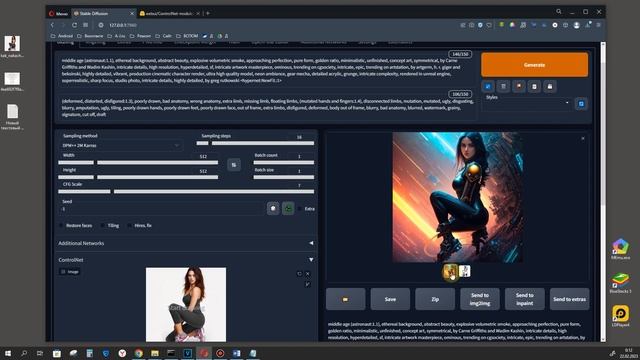Click into the negative prompt text box
The width and height of the screenshot is (640, 360).
[267, 107]
